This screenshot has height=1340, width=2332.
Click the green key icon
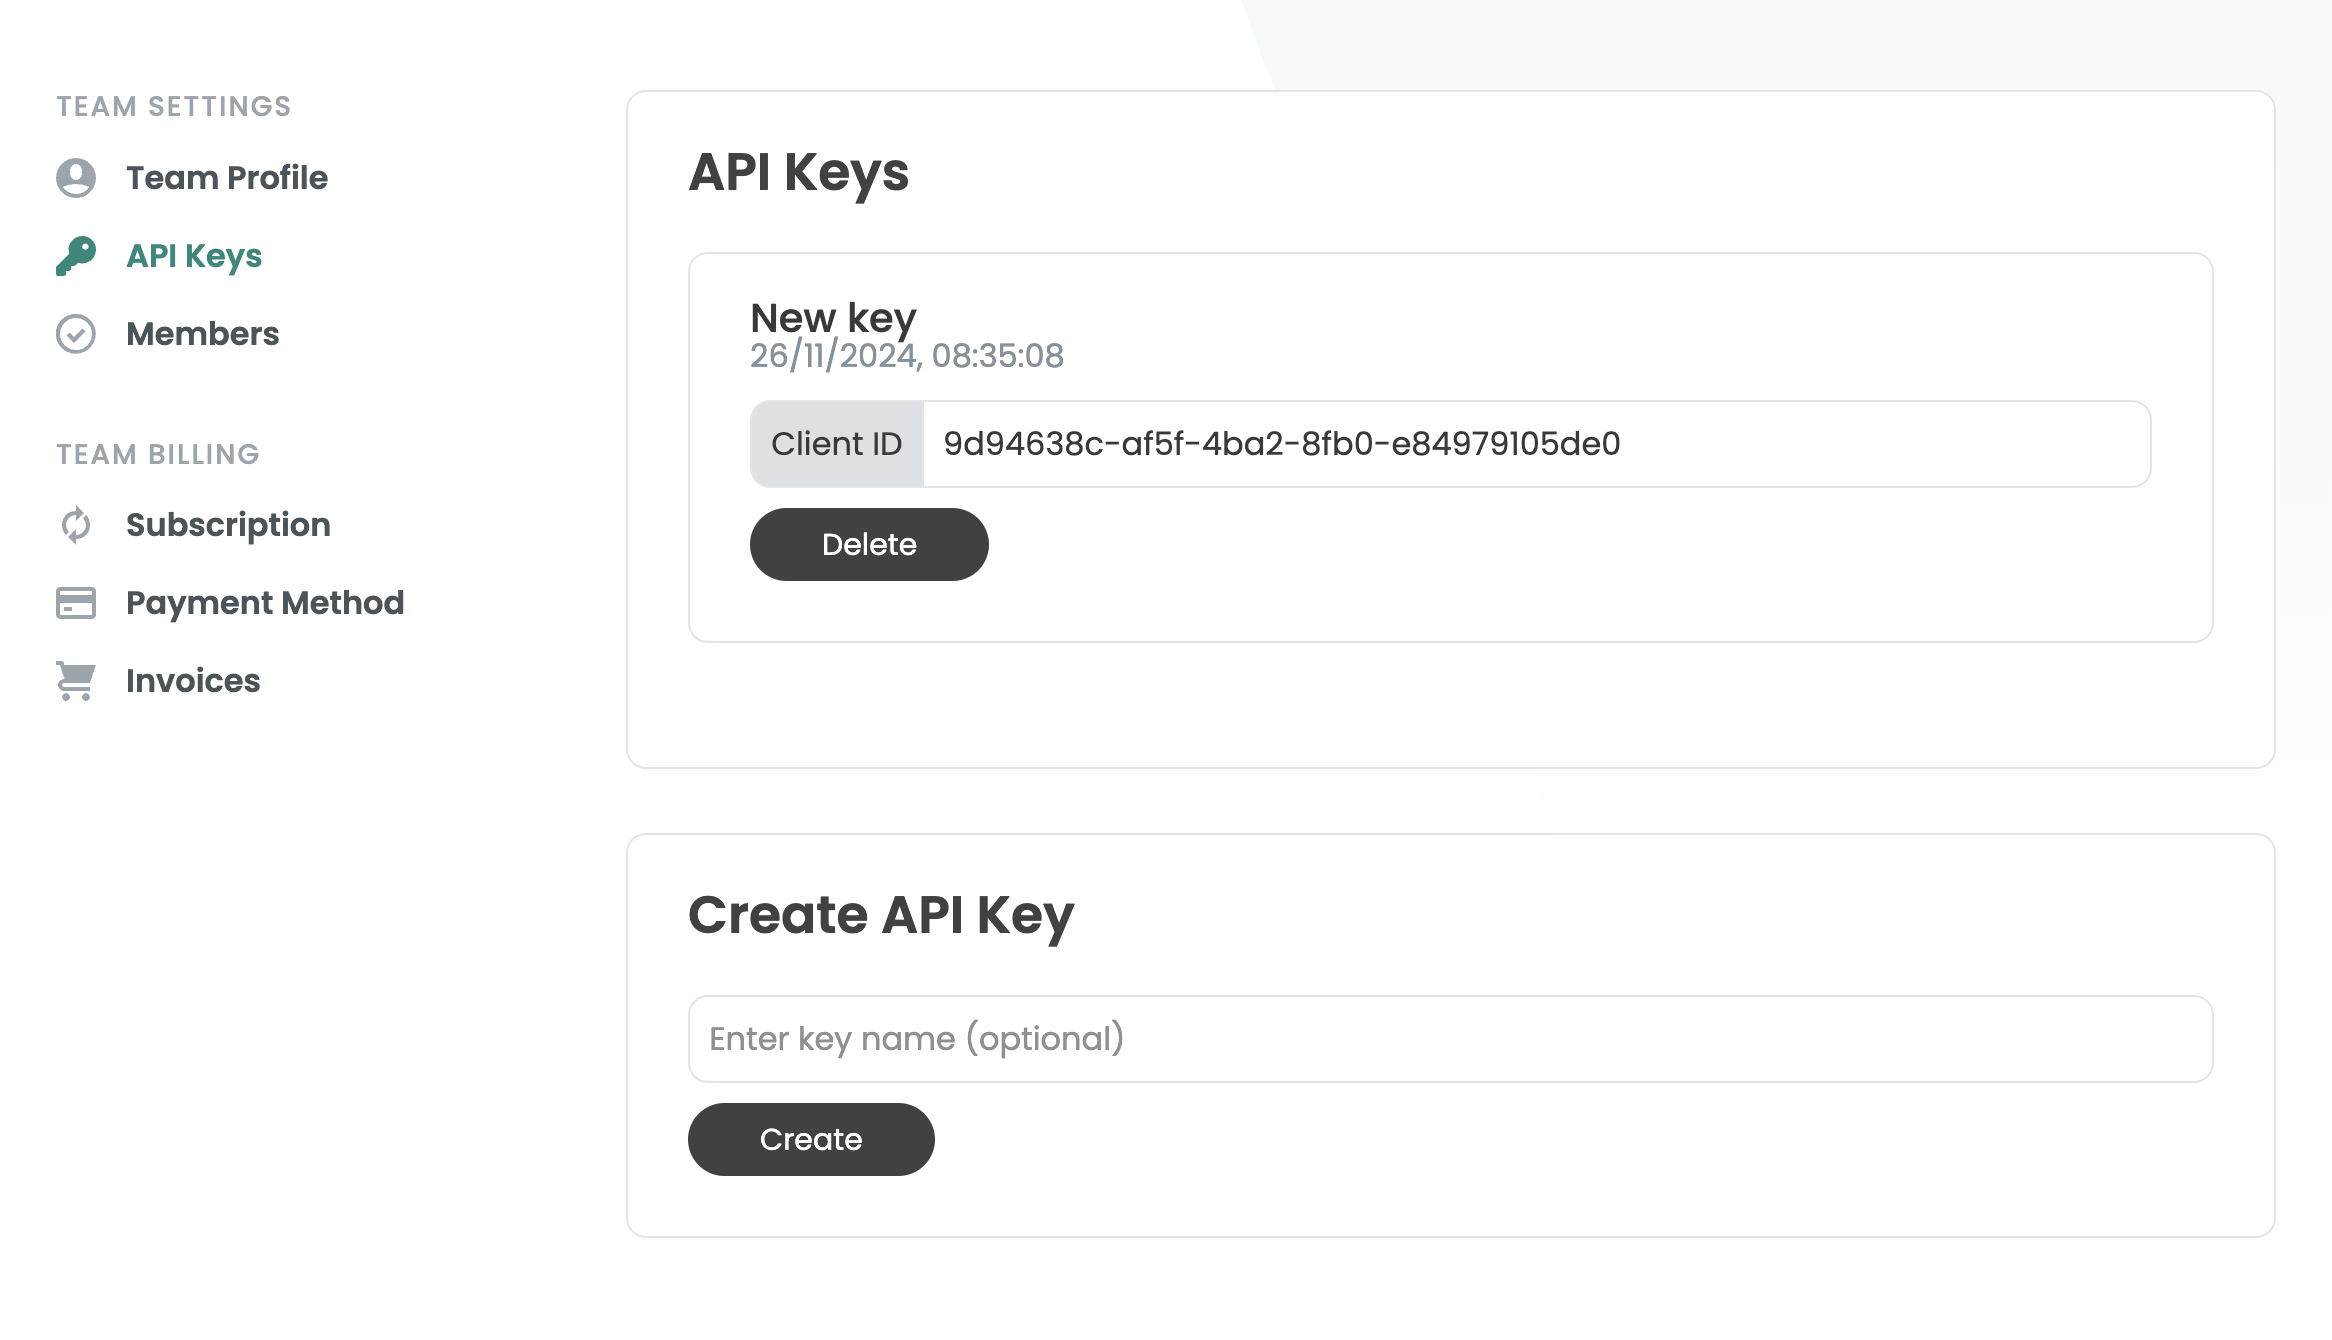[76, 256]
